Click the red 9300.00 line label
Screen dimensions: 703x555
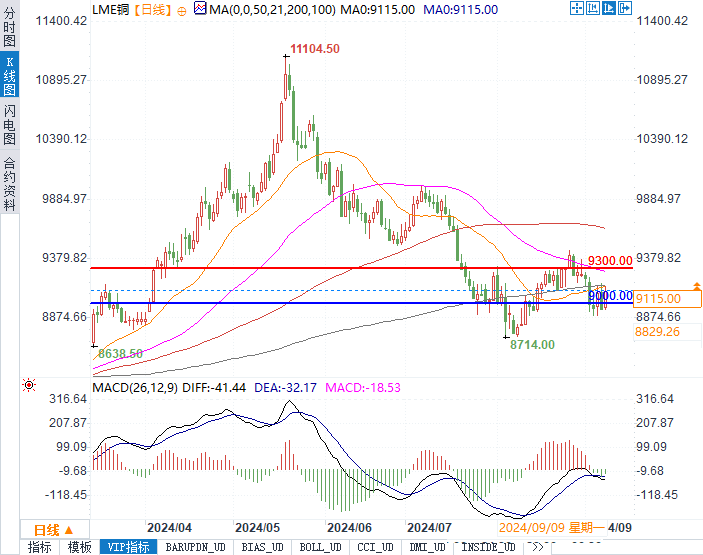click(x=610, y=260)
